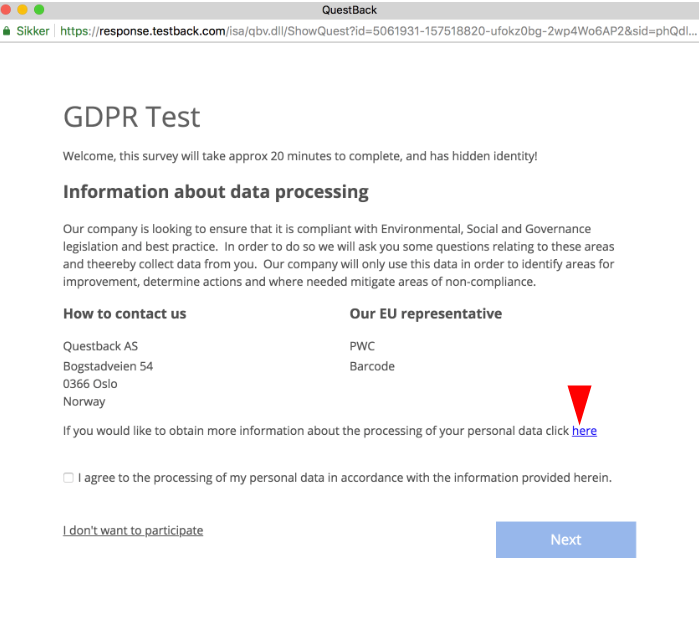
Task: Click the Next button
Action: 566,540
